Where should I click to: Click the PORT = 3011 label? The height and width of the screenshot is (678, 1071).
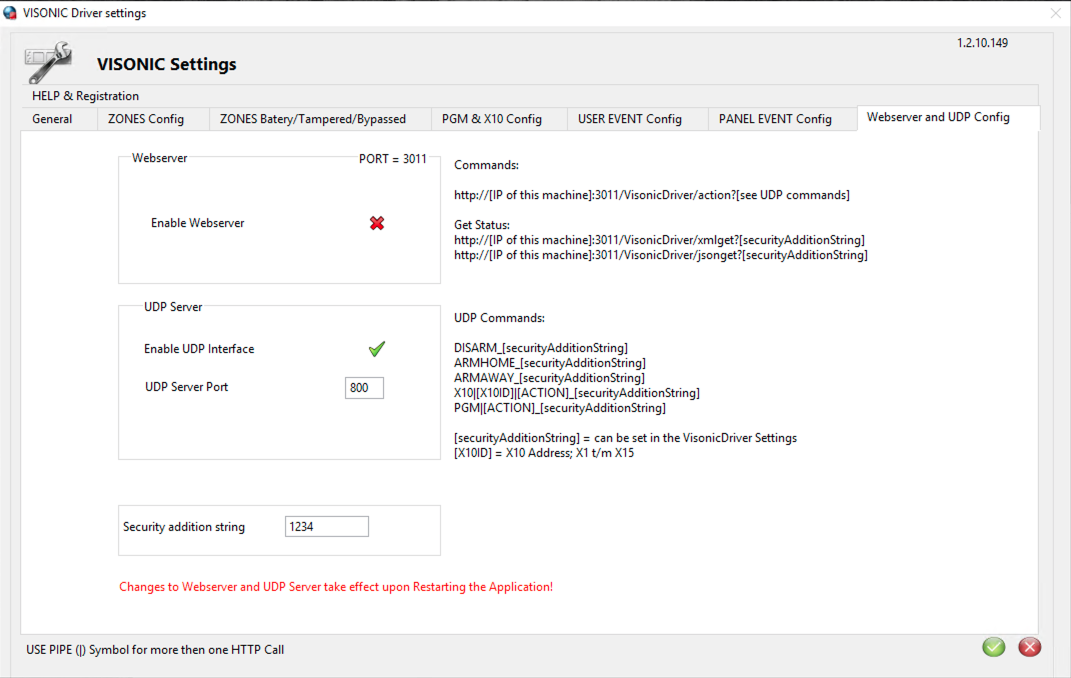393,158
